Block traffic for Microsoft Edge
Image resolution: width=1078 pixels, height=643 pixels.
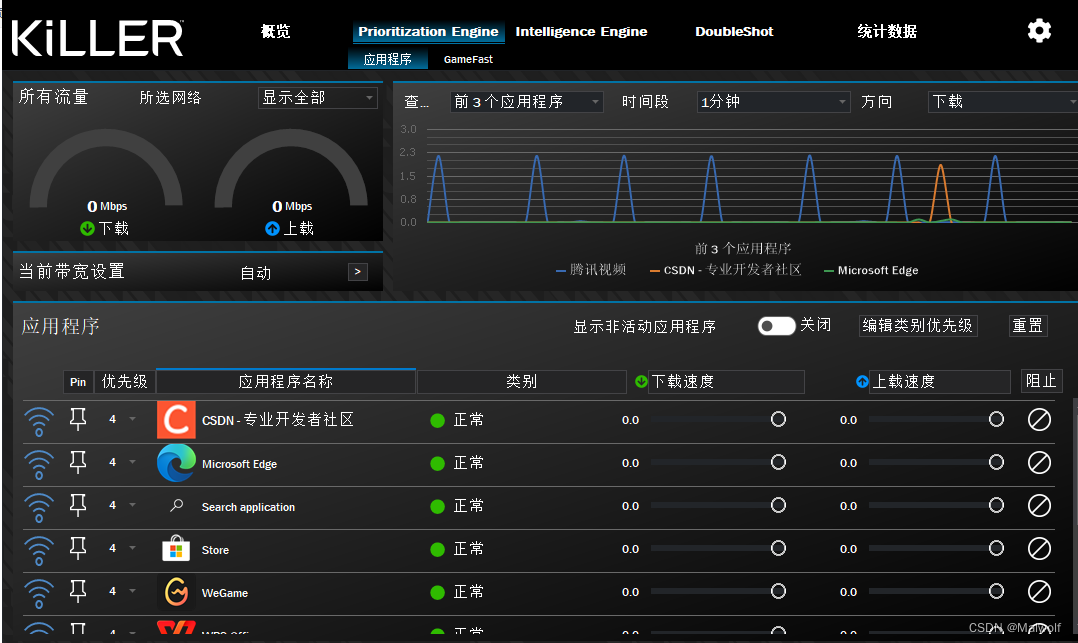click(1038, 463)
